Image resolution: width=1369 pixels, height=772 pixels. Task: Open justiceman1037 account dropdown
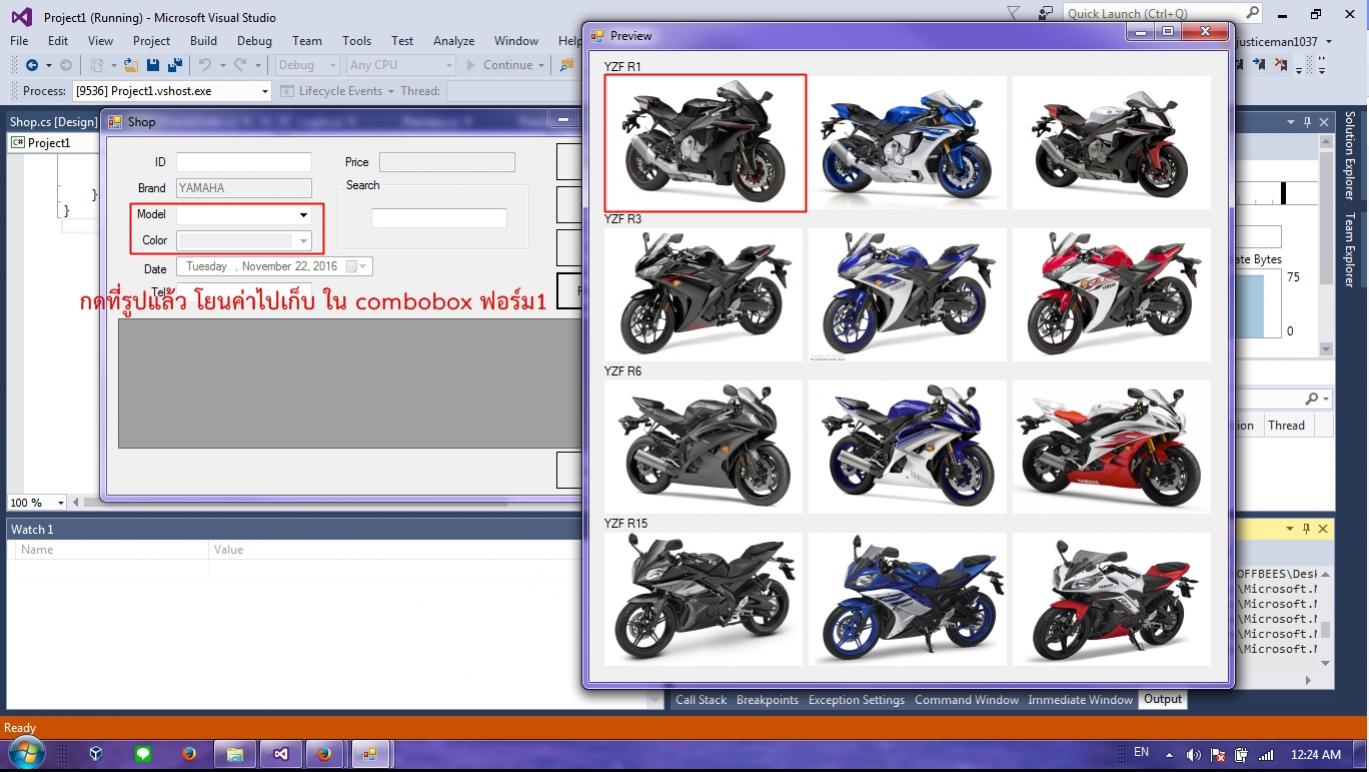pos(1328,41)
